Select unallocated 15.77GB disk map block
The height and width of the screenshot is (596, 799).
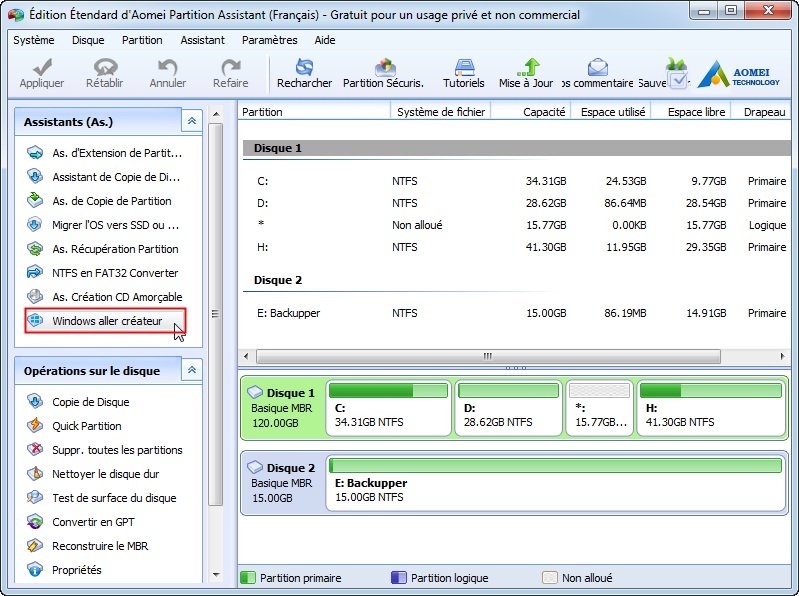(x=599, y=408)
